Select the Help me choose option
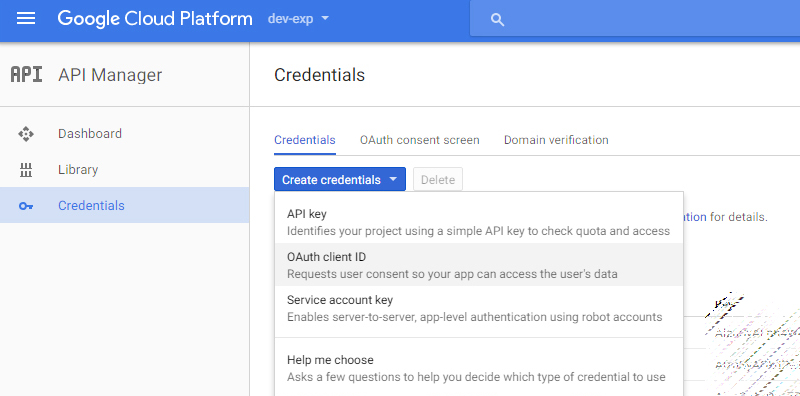The width and height of the screenshot is (800, 396). tap(479, 368)
